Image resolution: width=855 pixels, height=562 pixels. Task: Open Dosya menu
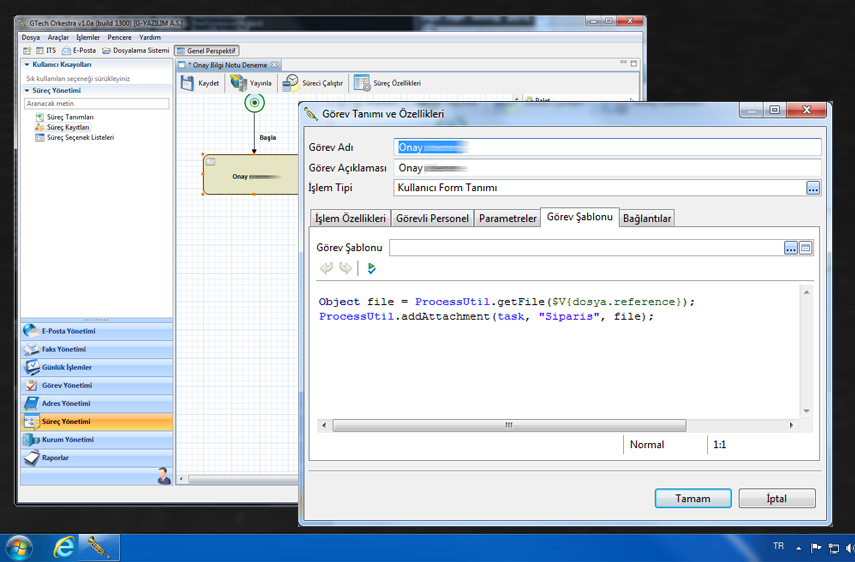click(x=31, y=38)
